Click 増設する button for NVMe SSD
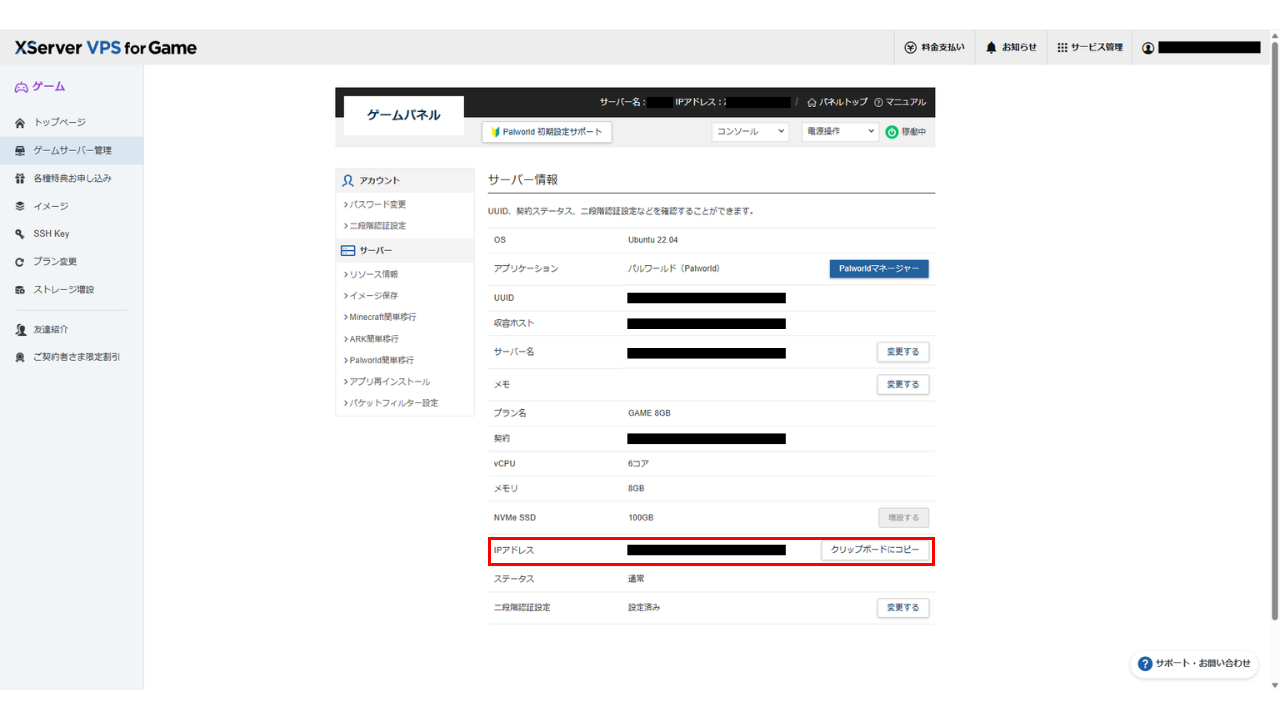 (x=903, y=518)
